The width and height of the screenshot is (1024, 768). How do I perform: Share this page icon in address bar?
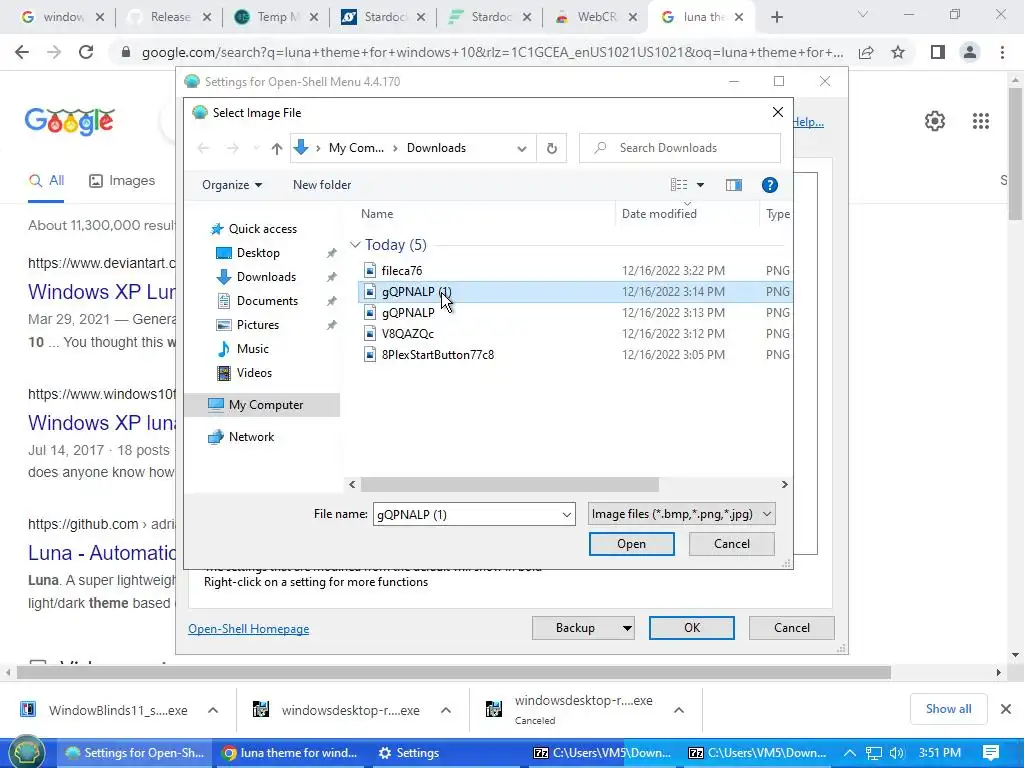click(866, 52)
